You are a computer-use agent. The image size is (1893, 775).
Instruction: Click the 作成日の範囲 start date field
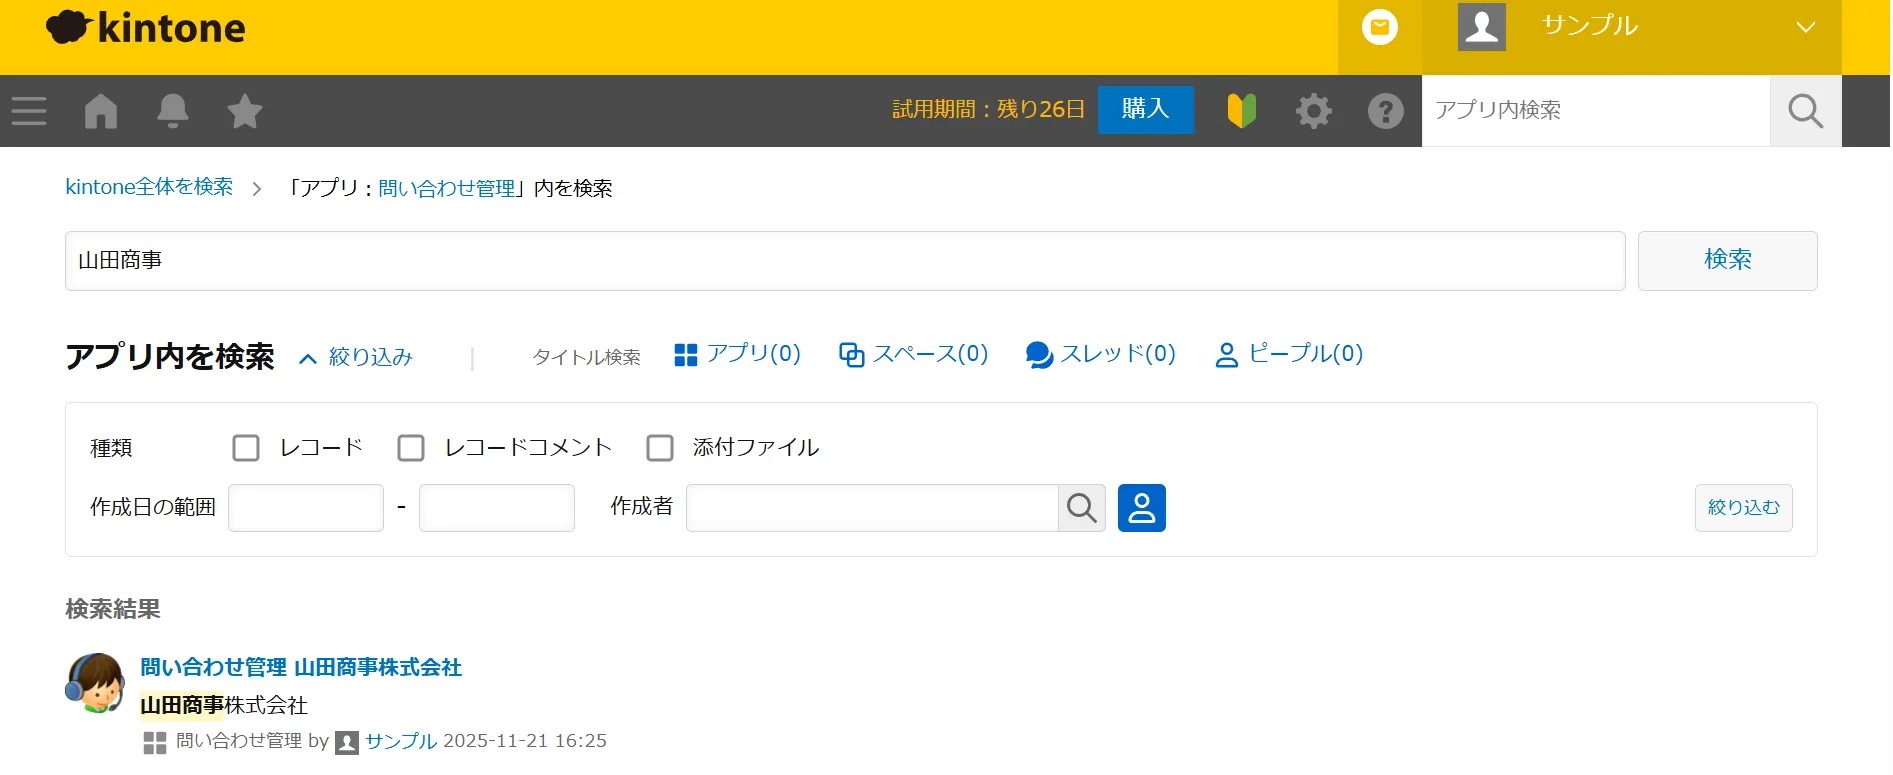[x=306, y=508]
